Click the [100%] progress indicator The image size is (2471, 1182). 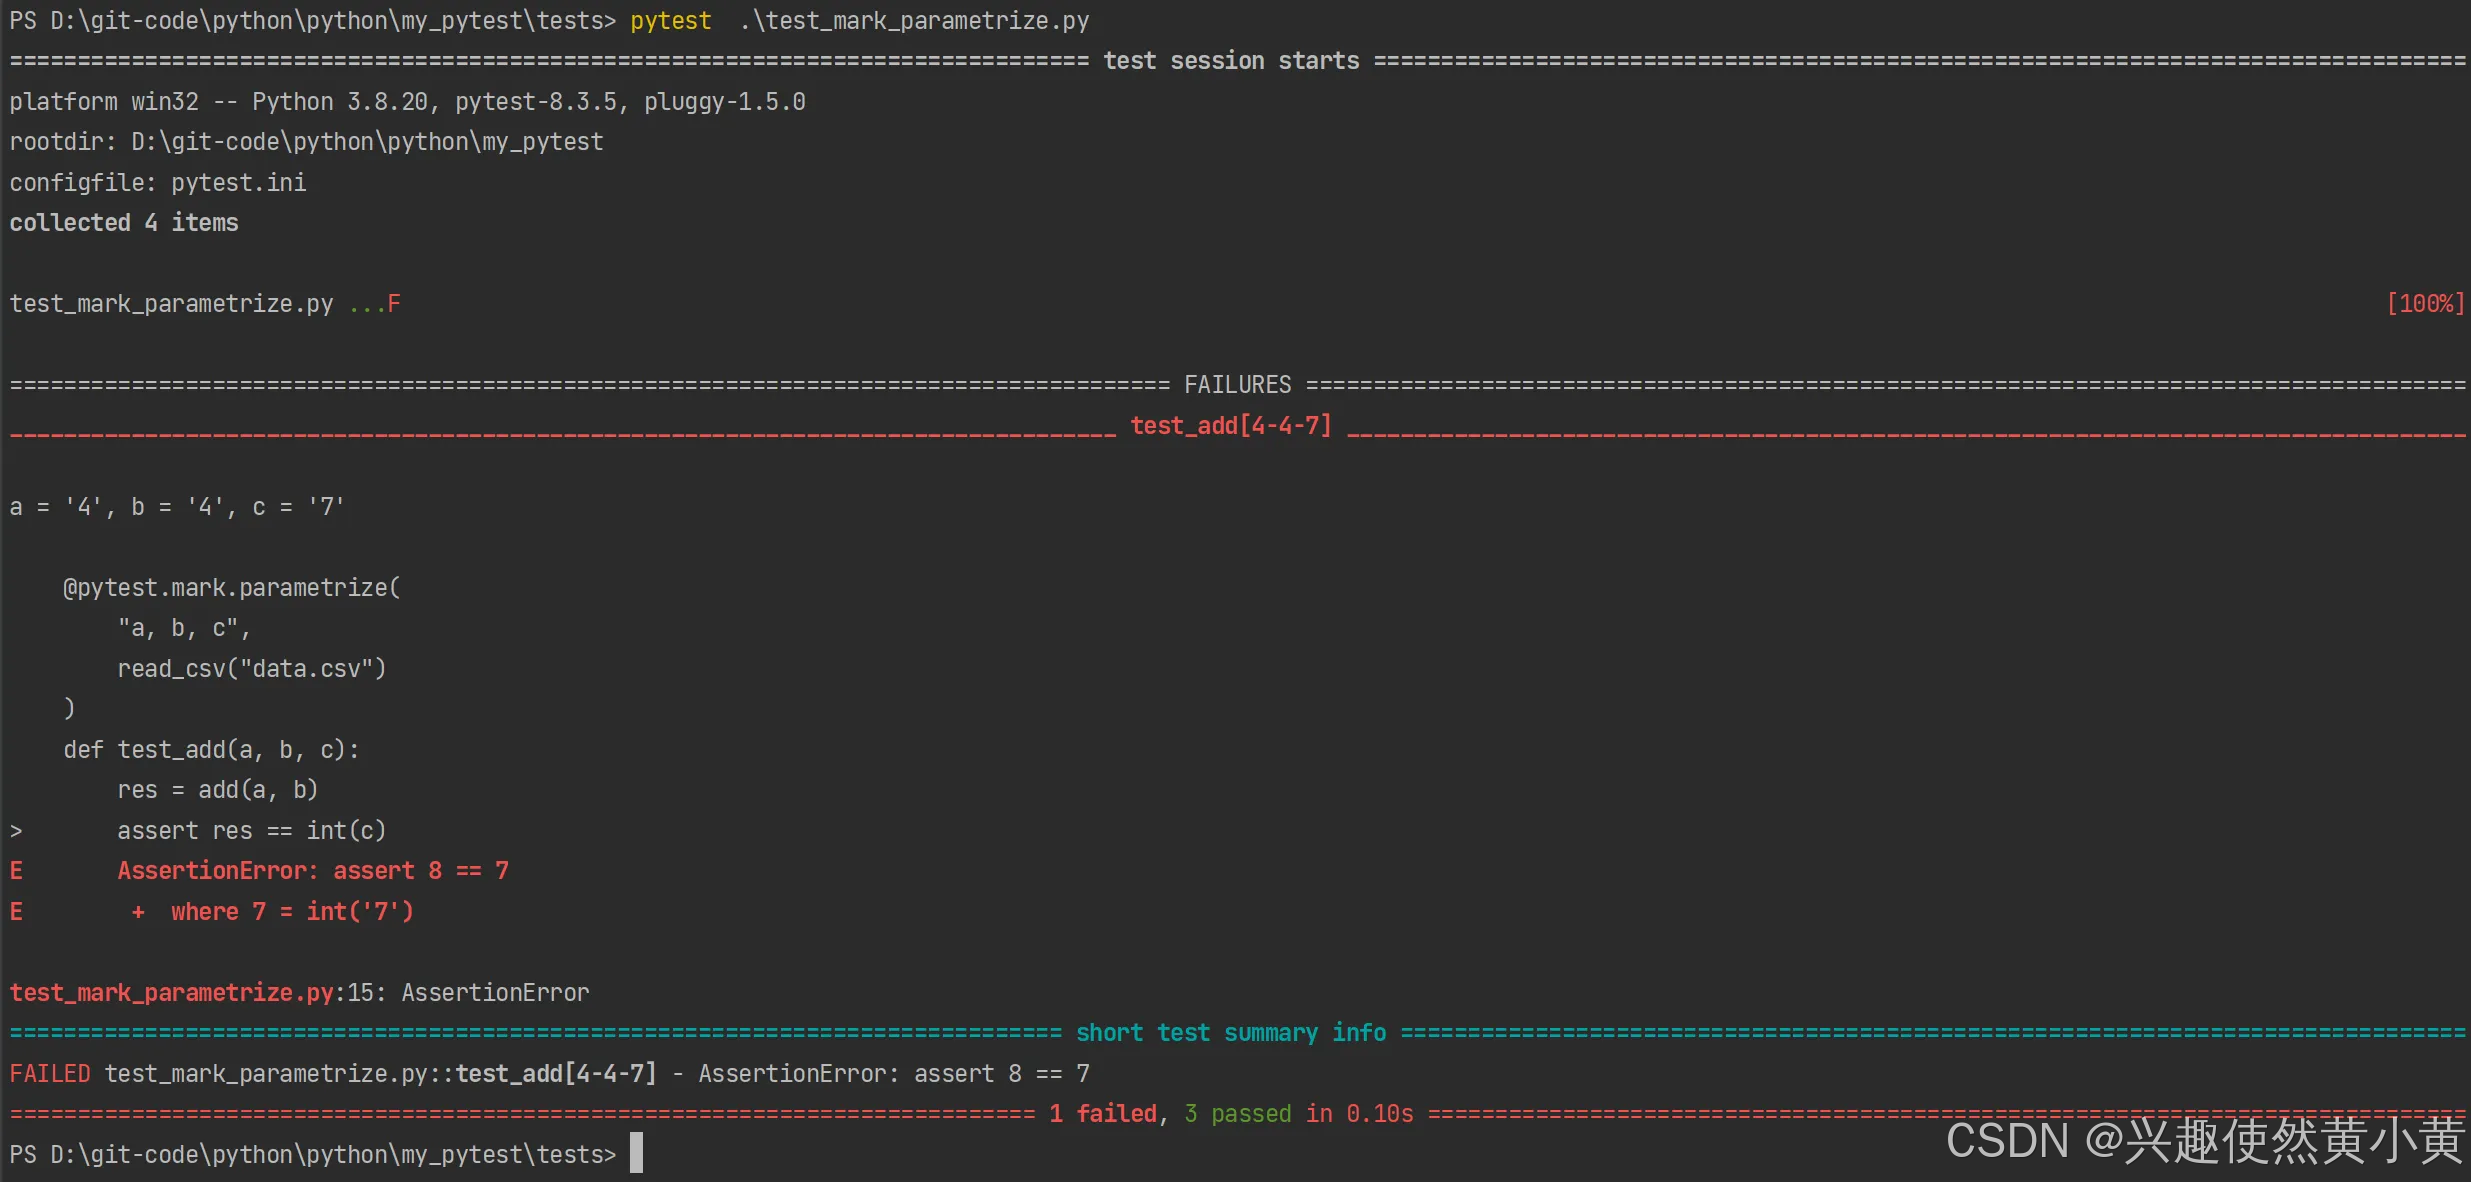tap(2424, 304)
